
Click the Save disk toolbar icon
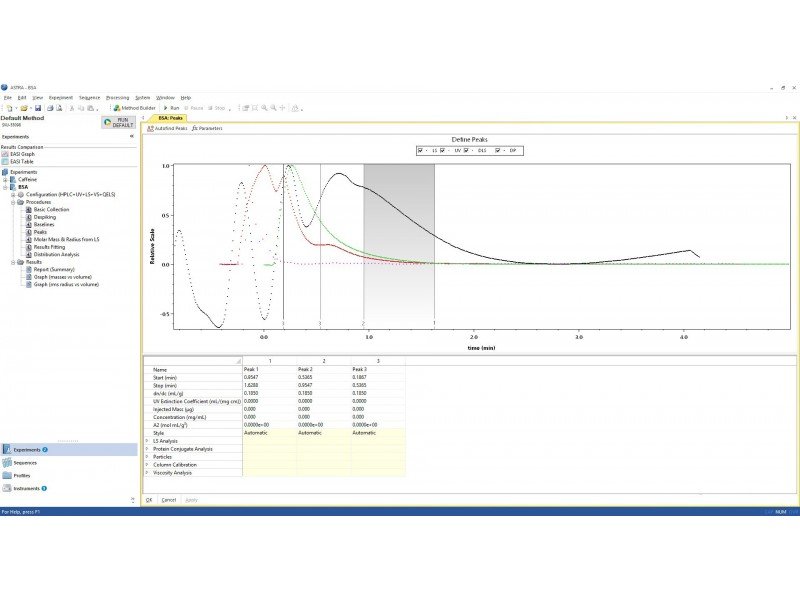click(38, 108)
